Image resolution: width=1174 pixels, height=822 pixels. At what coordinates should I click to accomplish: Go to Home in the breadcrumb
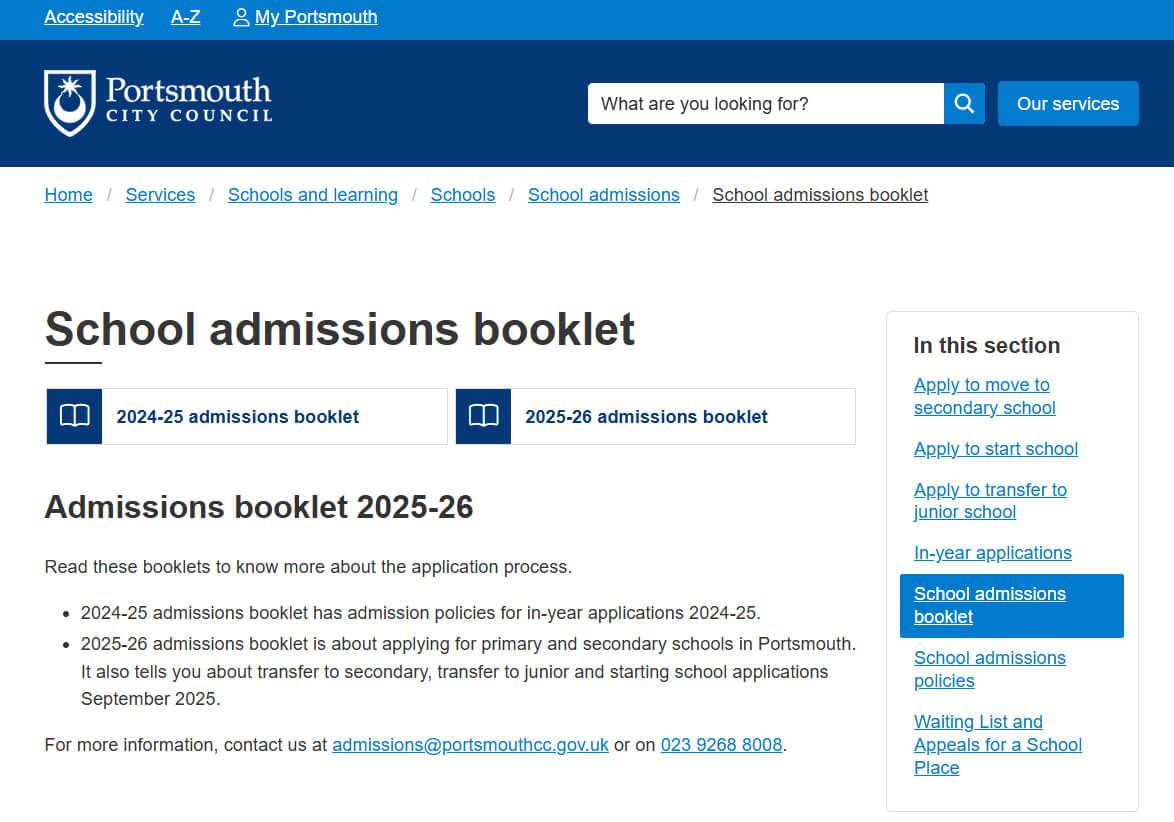coord(69,195)
